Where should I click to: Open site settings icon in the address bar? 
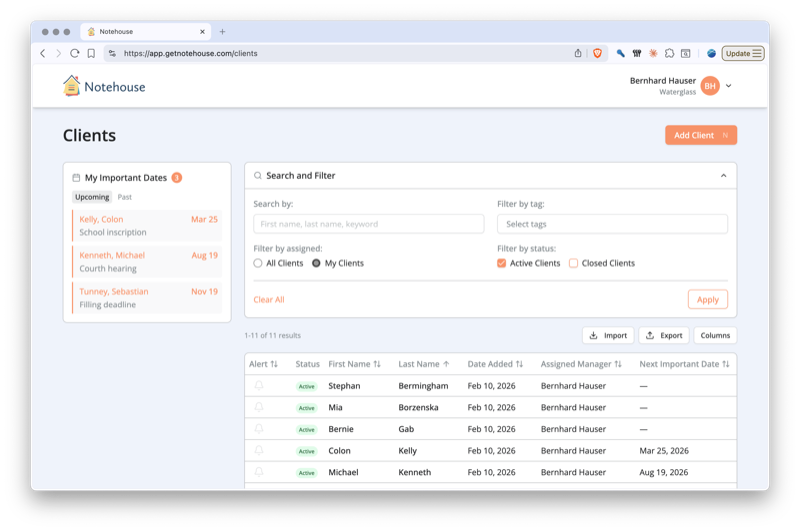(x=112, y=53)
